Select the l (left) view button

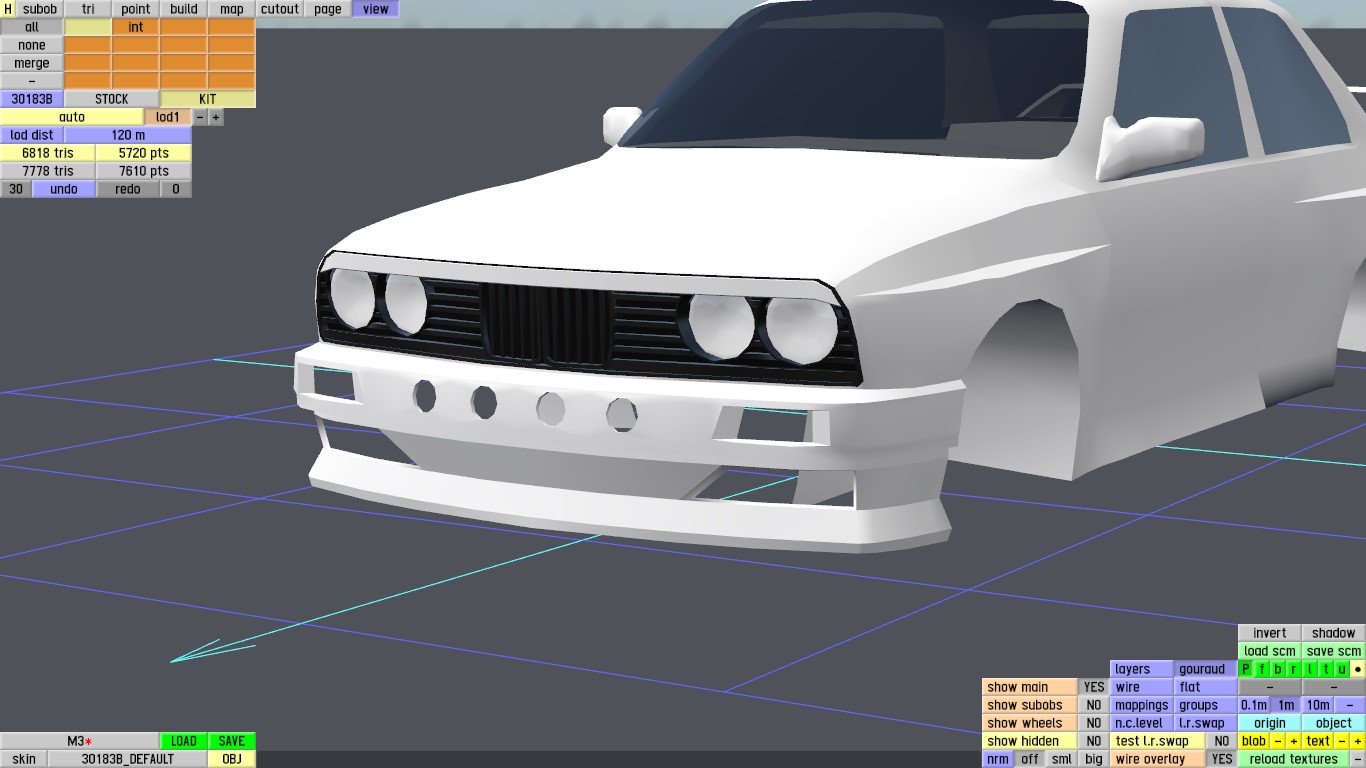point(1310,669)
